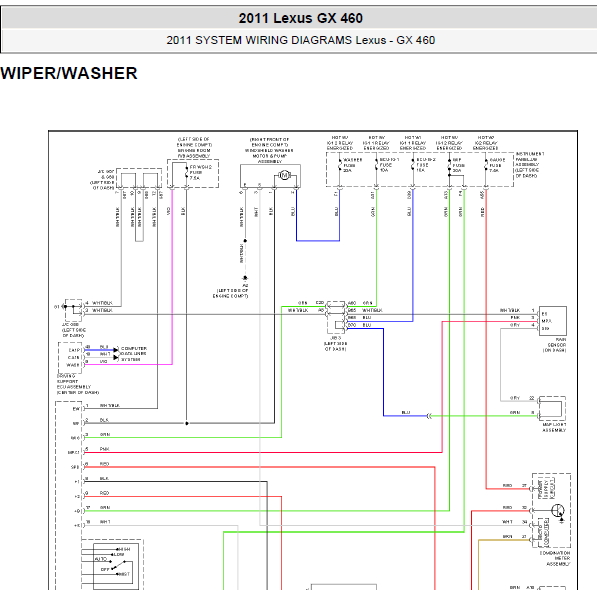This screenshot has width=597, height=590.
Task: Click the GAUGE fuse 7.5A label
Action: 497,165
